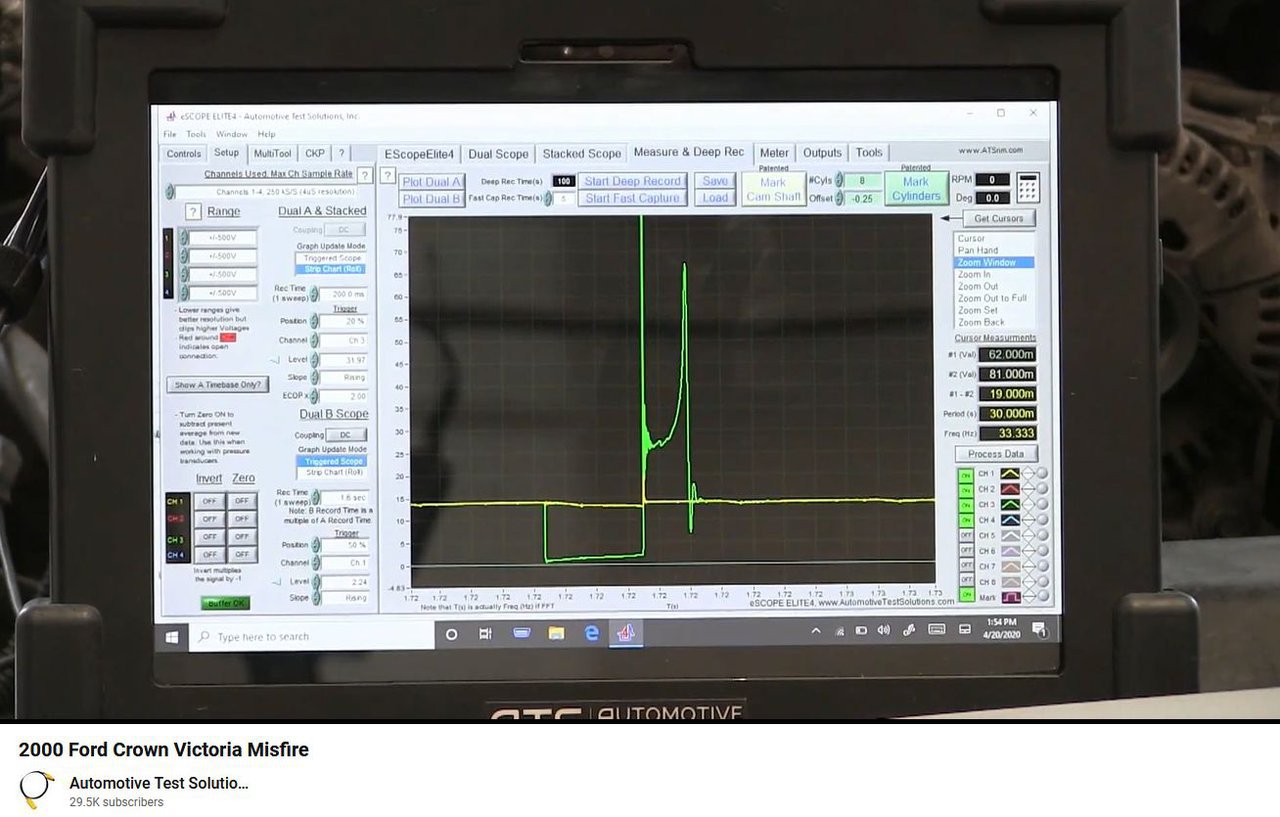Launch Microsoft Edge from the taskbar

click(592, 634)
